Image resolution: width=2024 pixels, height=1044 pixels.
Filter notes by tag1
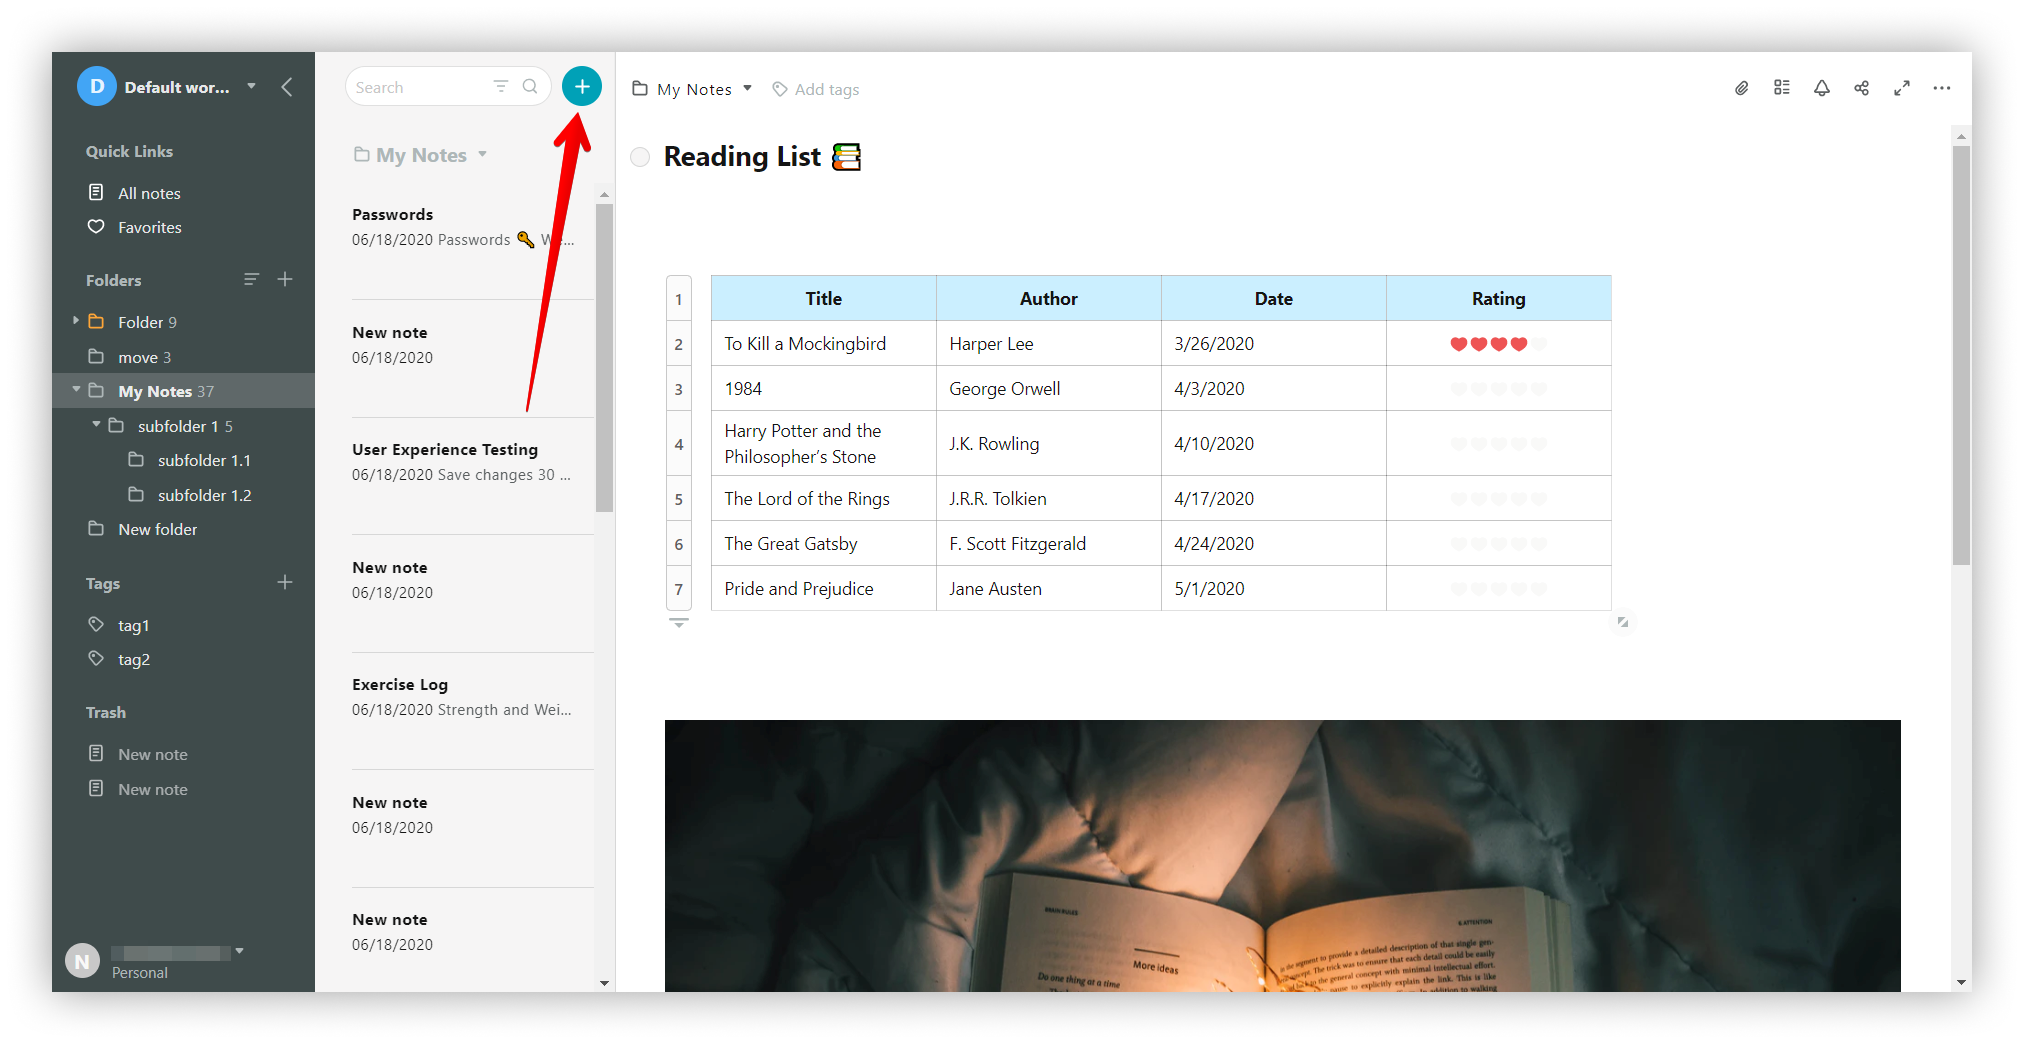pyautogui.click(x=133, y=625)
